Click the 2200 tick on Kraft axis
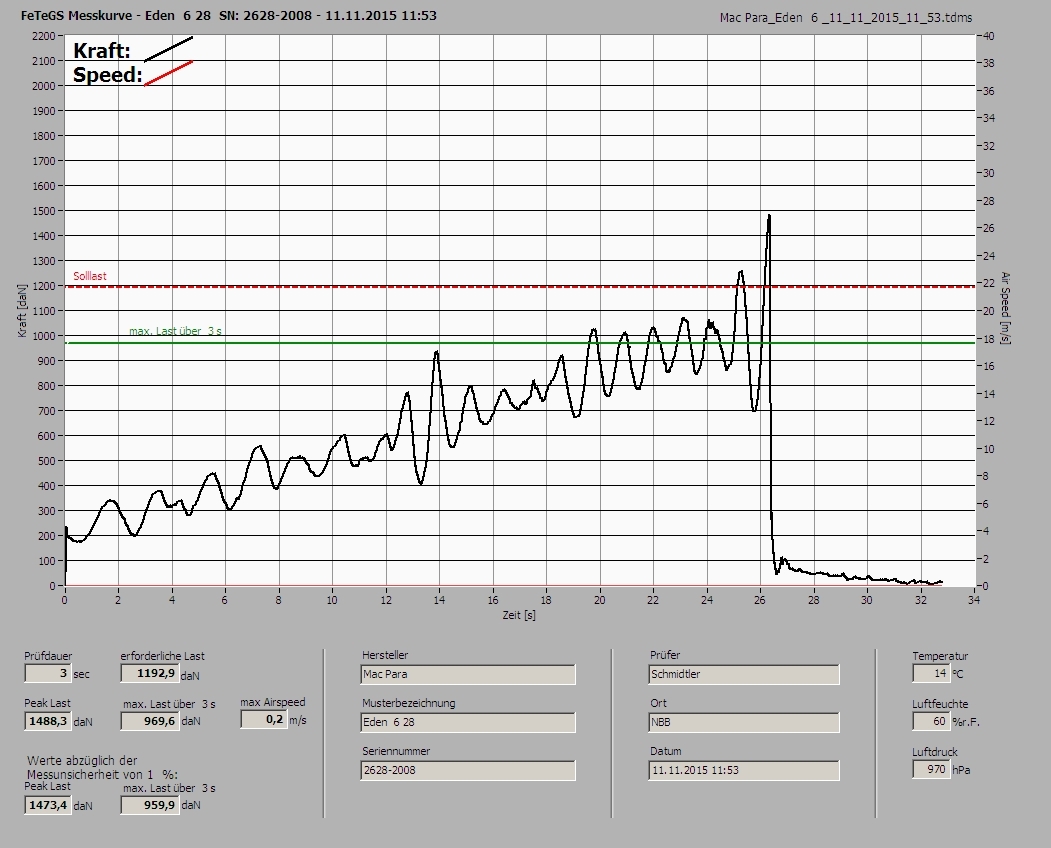1051x848 pixels. [x=43, y=36]
